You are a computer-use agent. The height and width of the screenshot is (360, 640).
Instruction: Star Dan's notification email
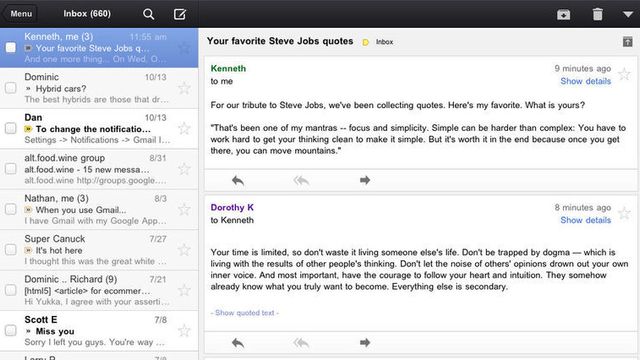(184, 128)
